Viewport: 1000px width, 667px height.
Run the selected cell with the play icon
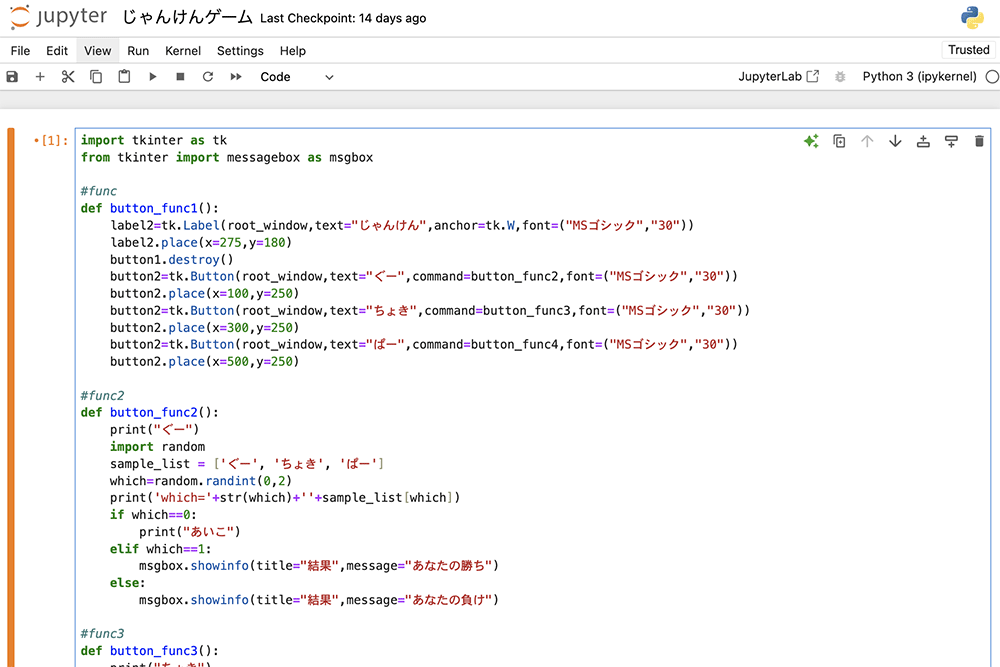pos(152,77)
